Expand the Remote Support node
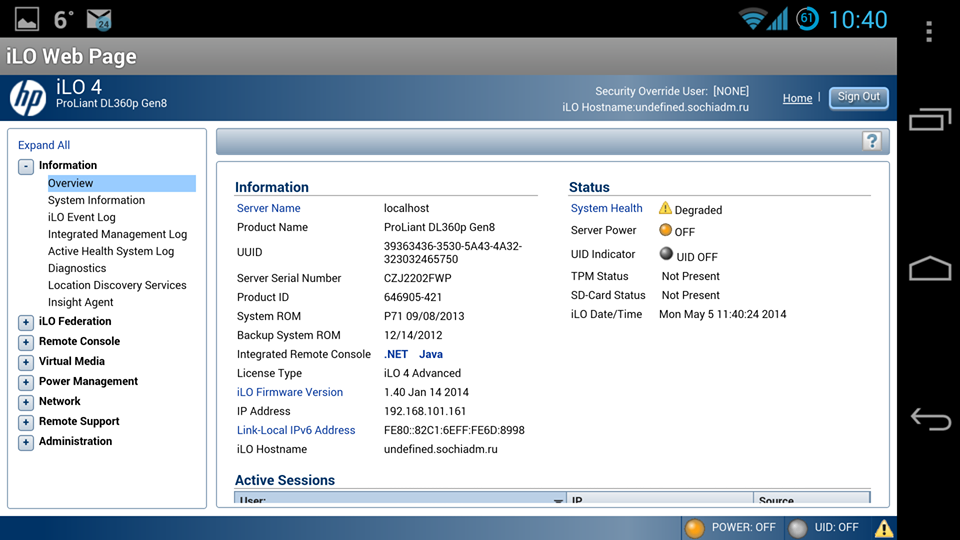The width and height of the screenshot is (960, 540). click(26, 422)
